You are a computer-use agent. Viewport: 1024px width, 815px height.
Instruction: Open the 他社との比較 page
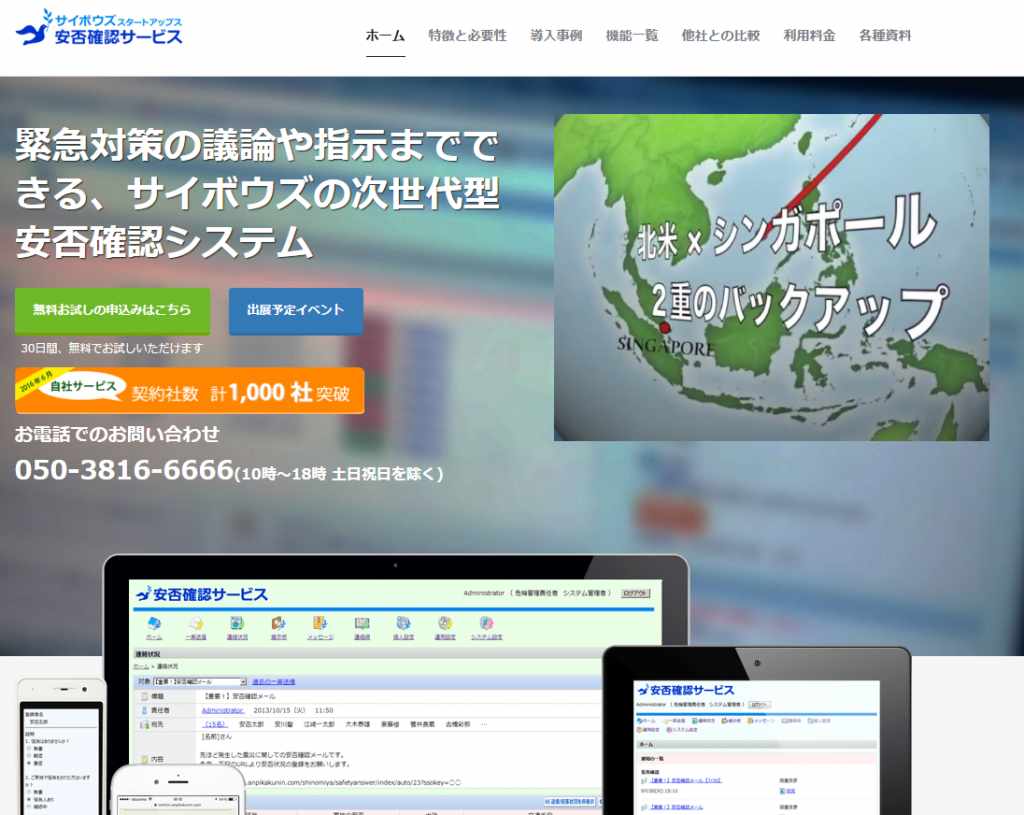[x=721, y=36]
